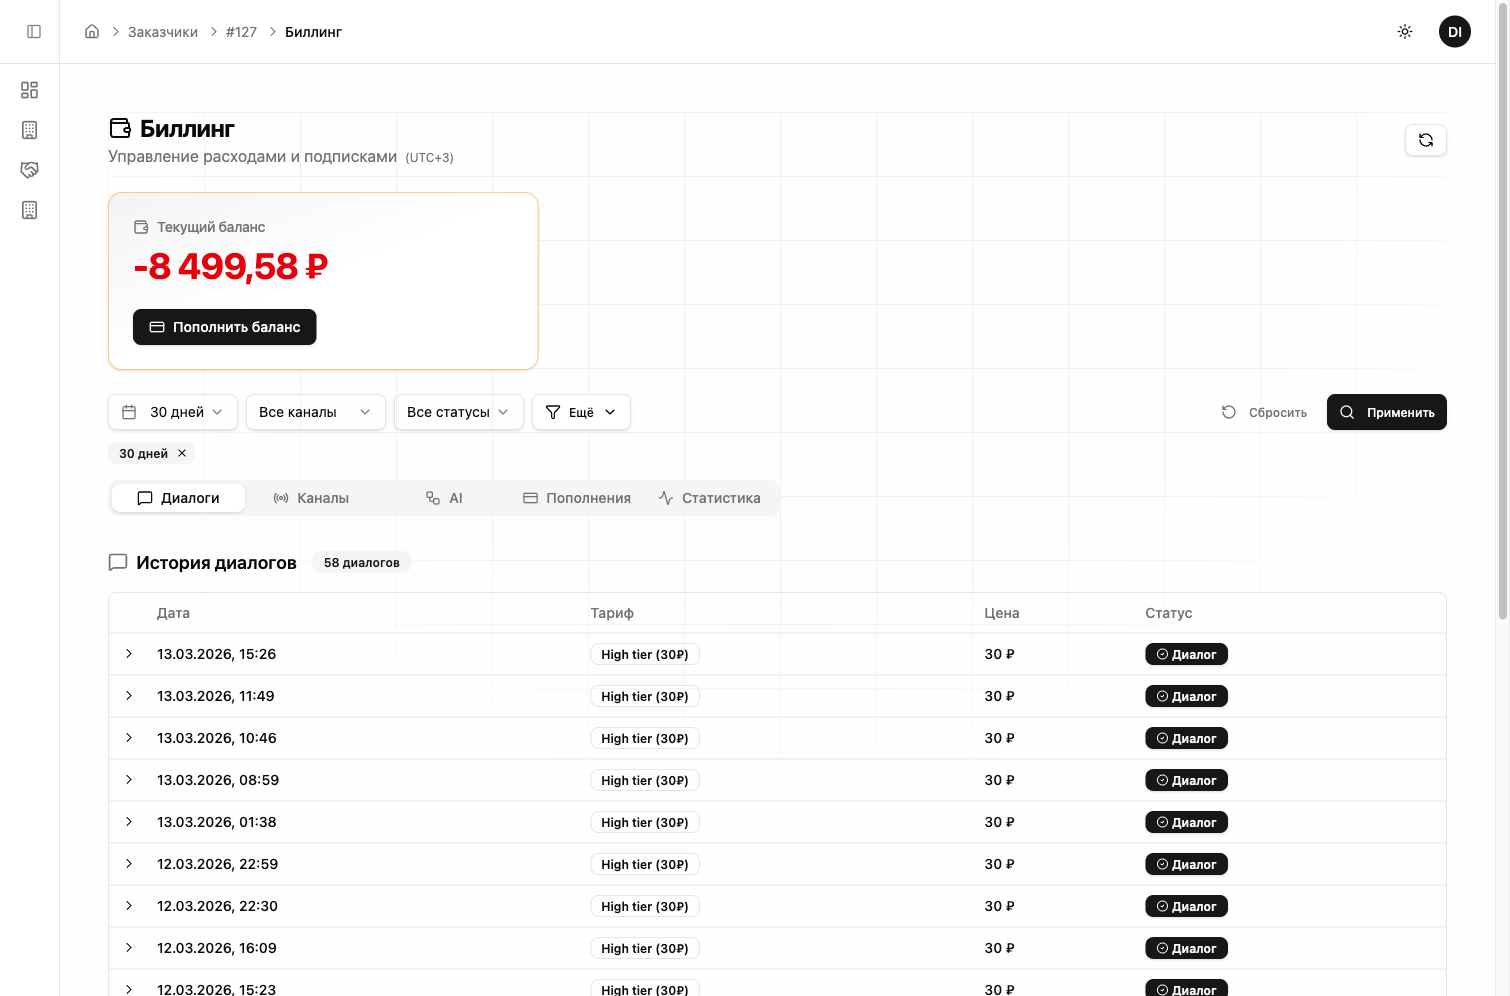Image resolution: width=1510 pixels, height=996 pixels.
Task: Expand the 12.03.2026, 22:59 dialog row
Action: (129, 864)
